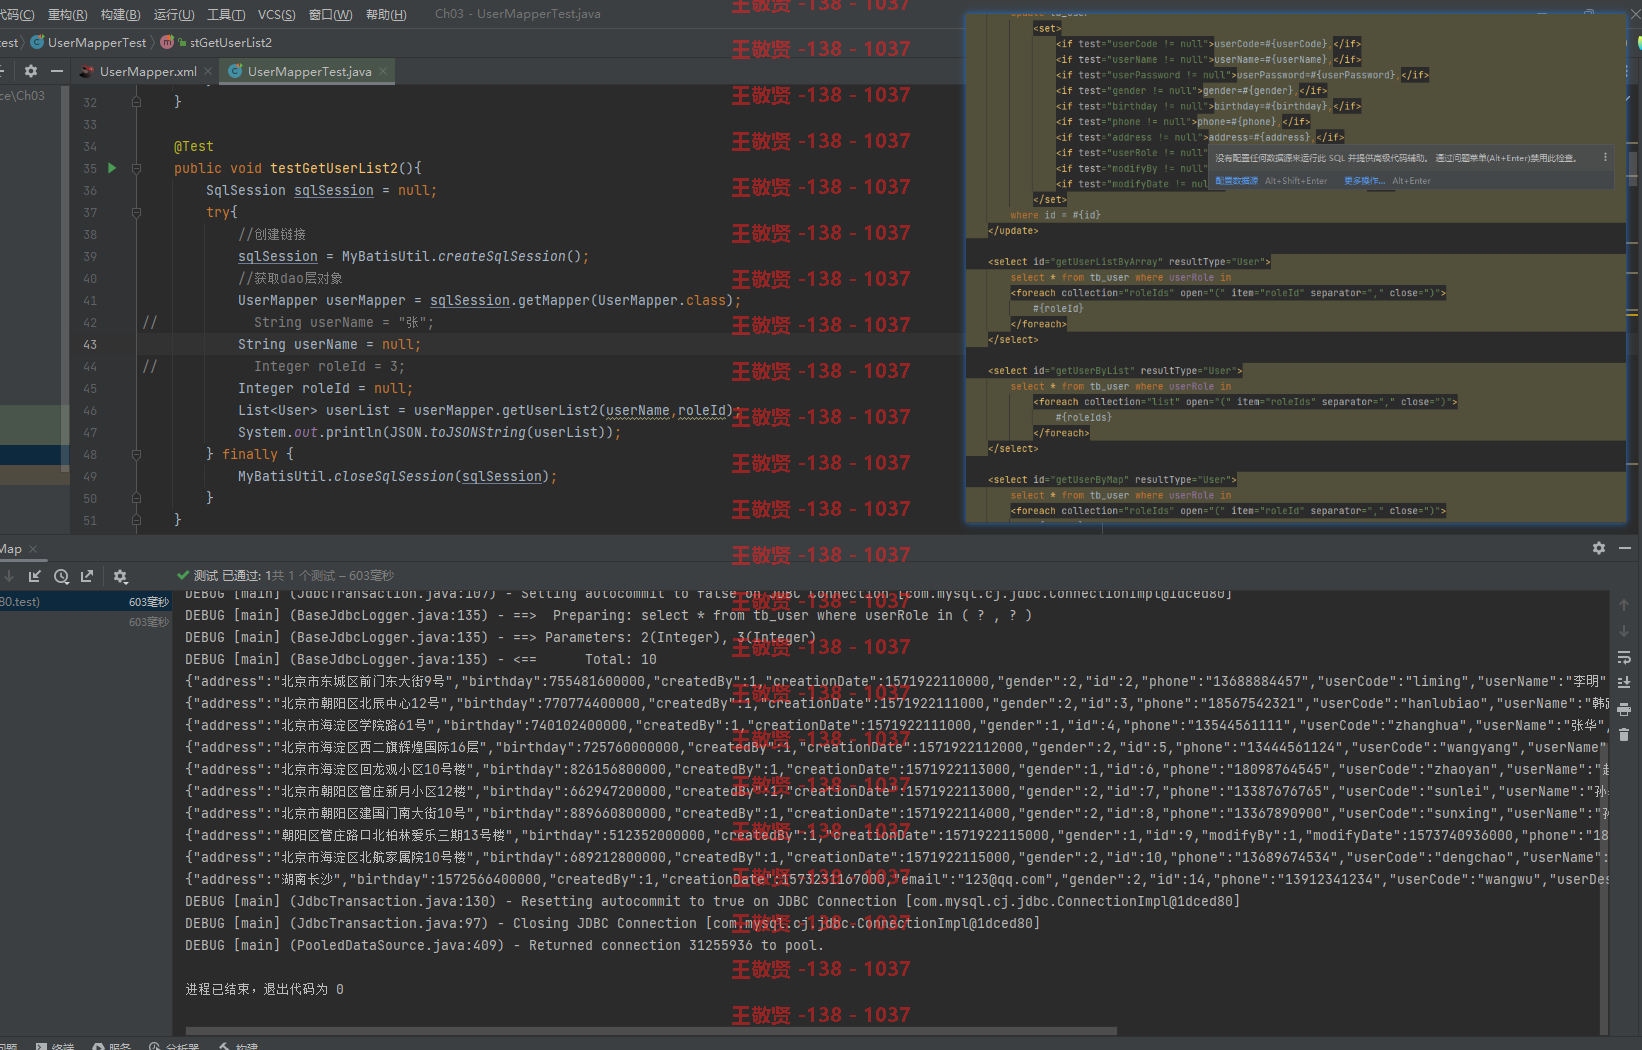Open the 窗口(W) window menu
The height and width of the screenshot is (1050, 1642).
point(330,14)
